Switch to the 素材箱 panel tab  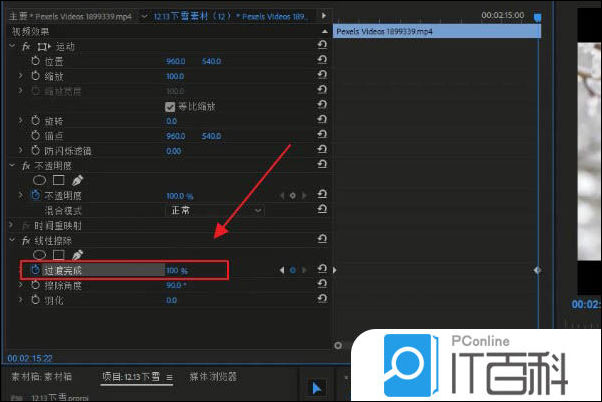point(41,377)
